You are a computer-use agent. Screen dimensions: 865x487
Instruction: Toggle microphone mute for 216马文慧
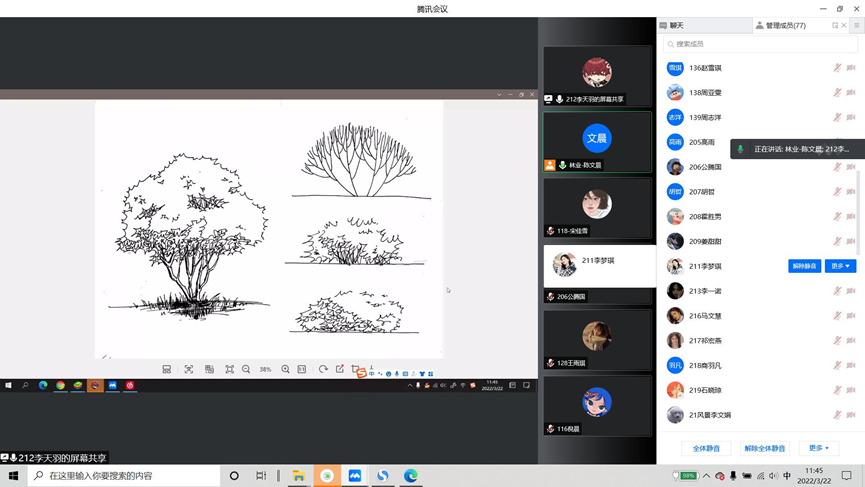point(838,316)
